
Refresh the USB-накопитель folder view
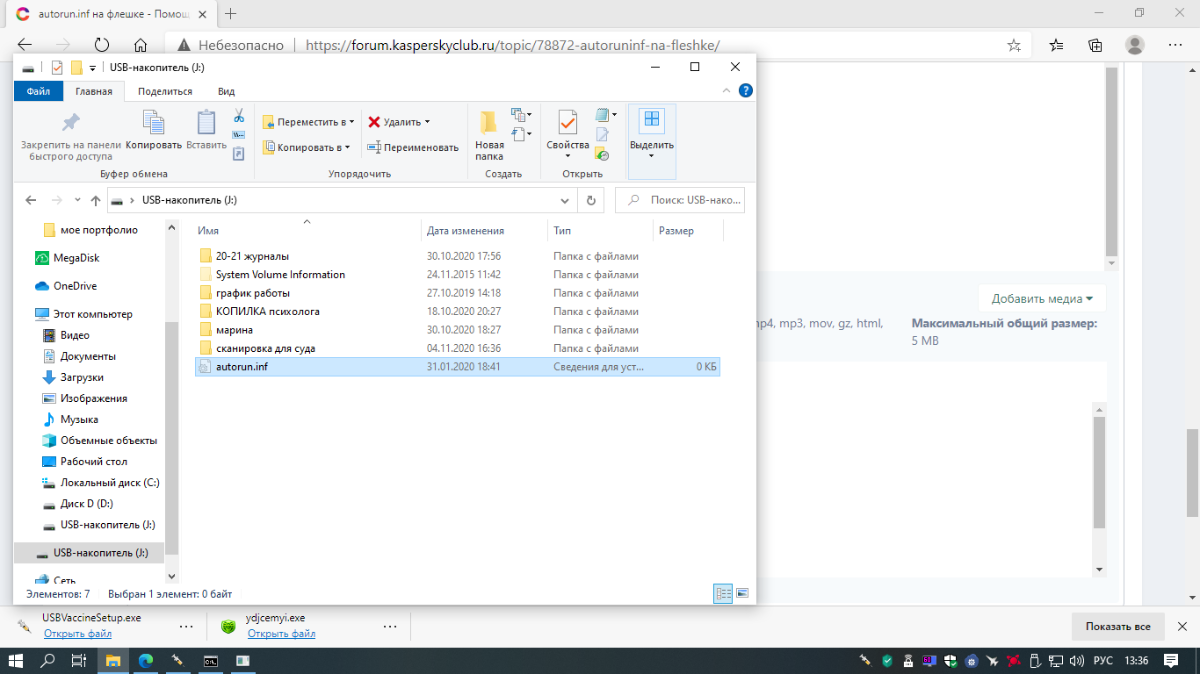click(591, 200)
